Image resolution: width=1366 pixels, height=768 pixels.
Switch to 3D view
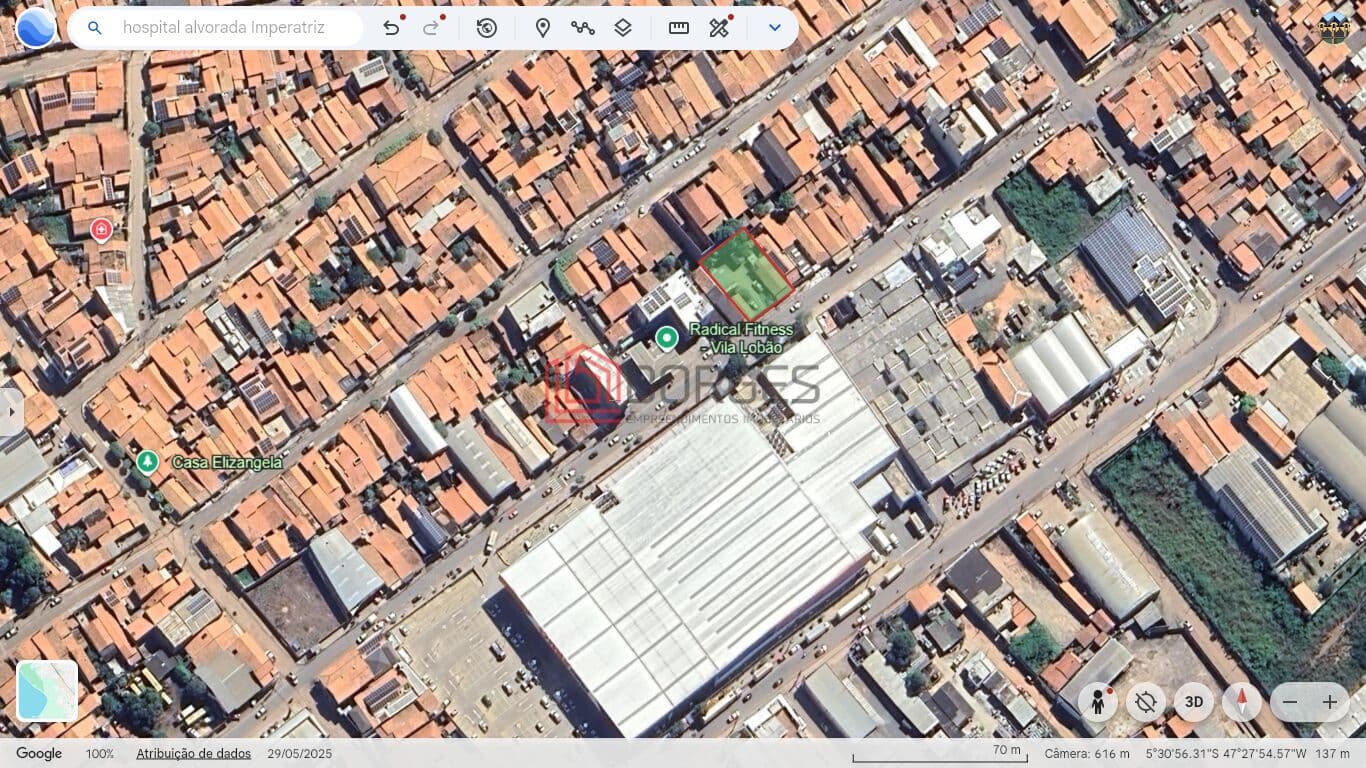1194,702
